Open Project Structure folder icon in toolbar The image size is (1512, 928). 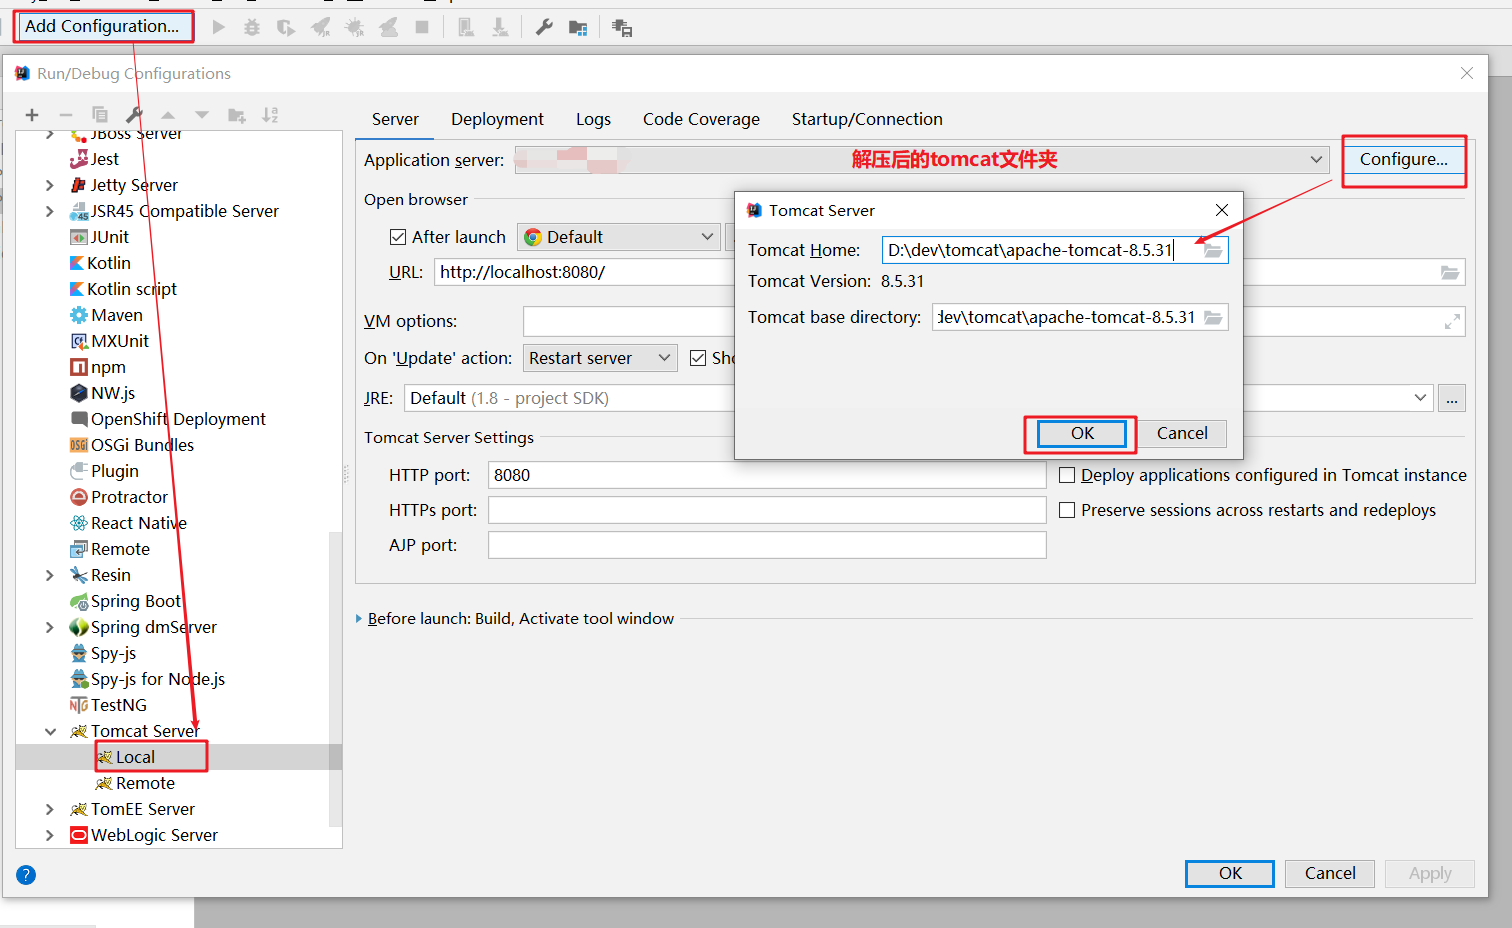coord(578,28)
